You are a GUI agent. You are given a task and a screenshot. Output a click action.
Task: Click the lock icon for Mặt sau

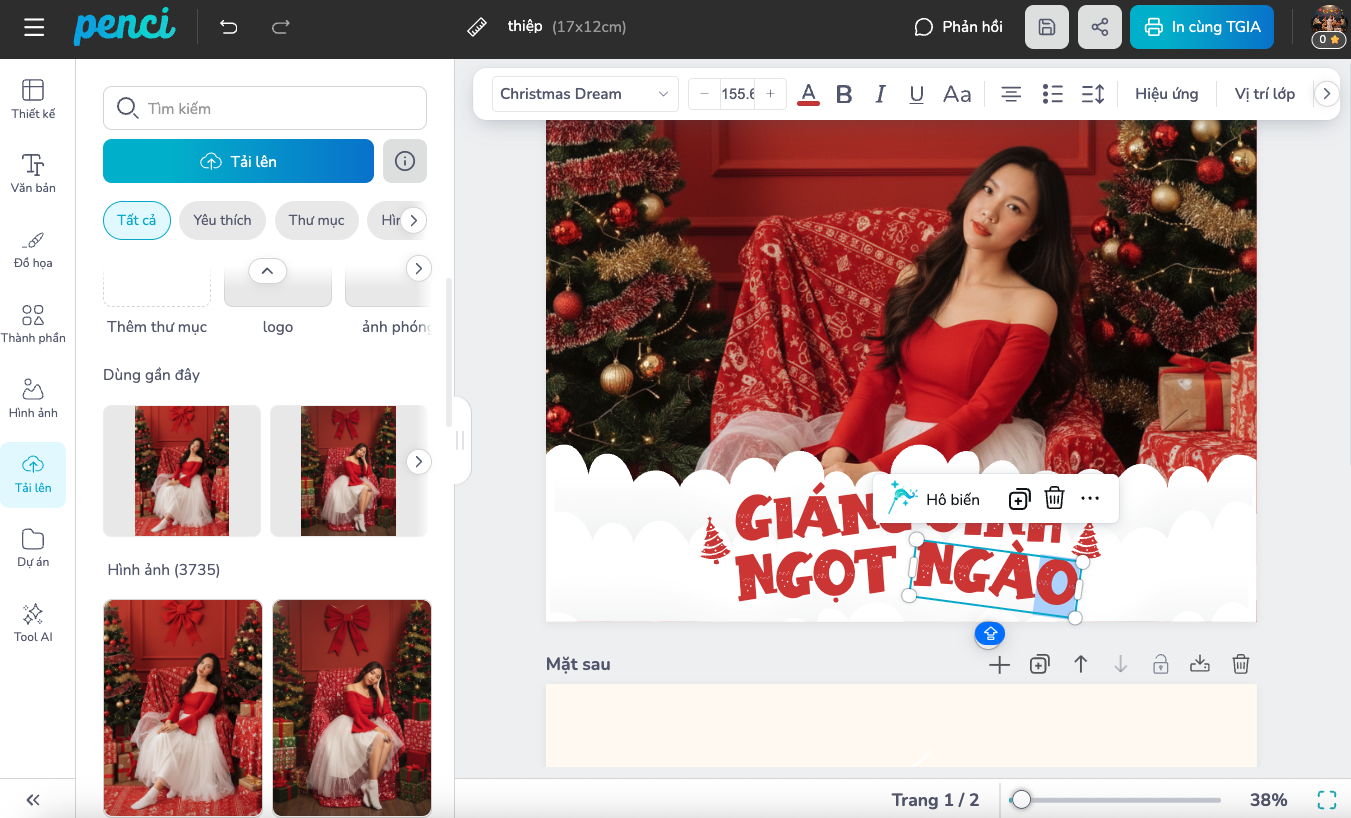point(1160,664)
